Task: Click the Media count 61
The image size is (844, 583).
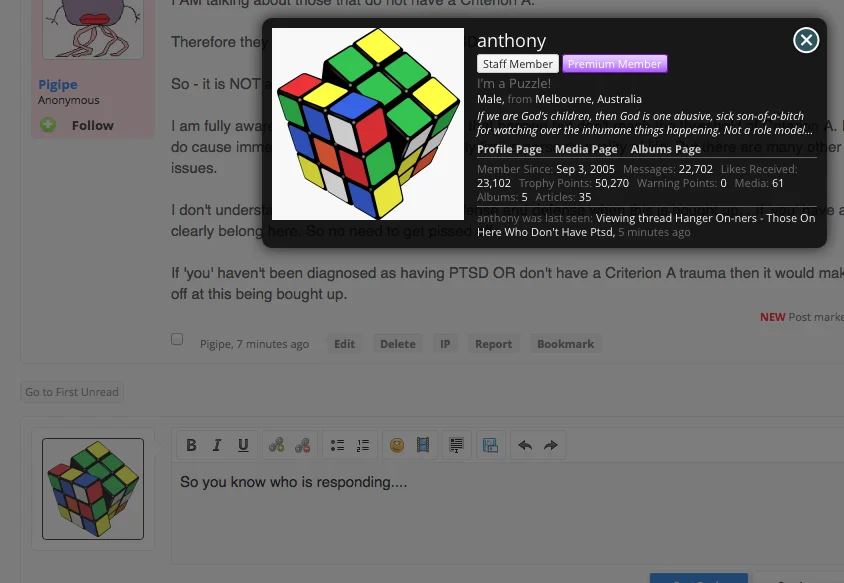Action: pyautogui.click(x=778, y=183)
